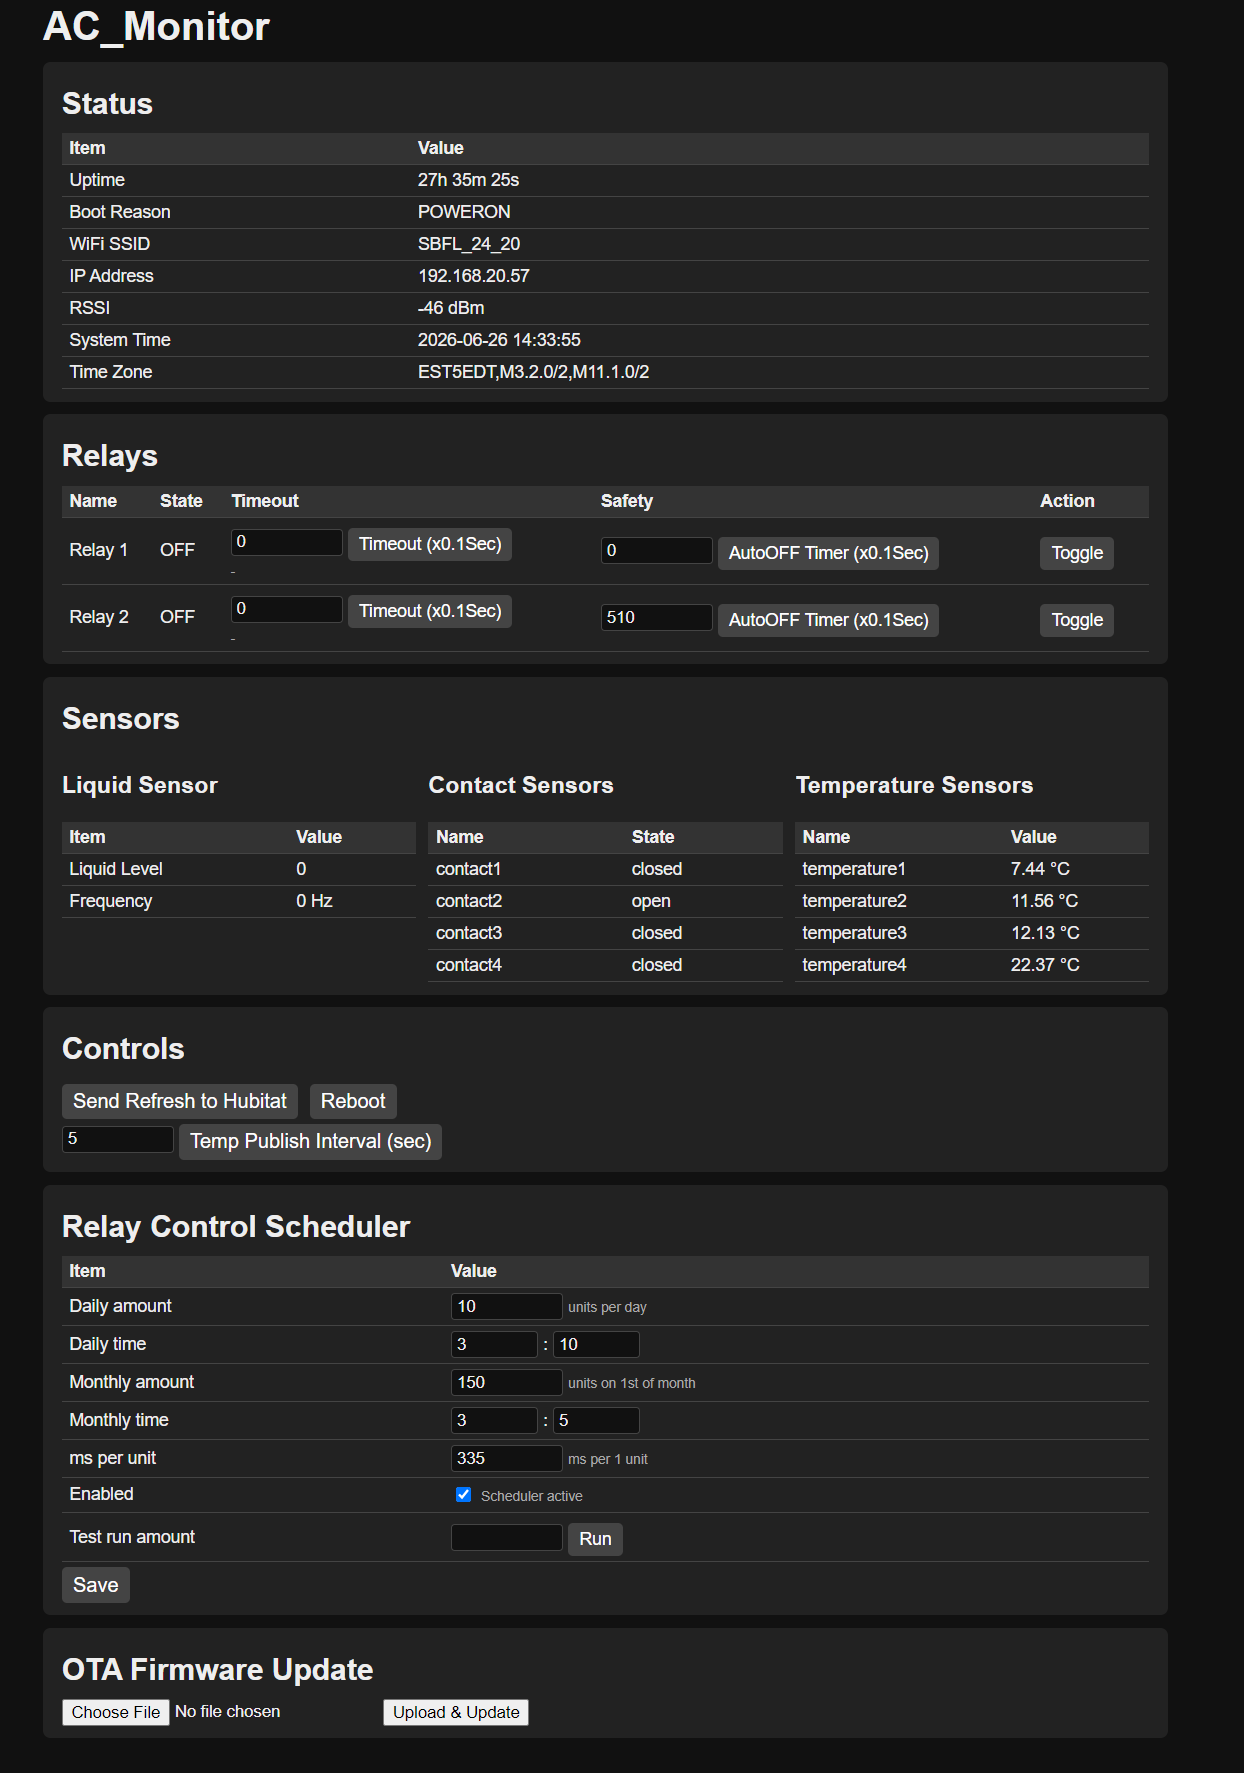Click Relay 1 Timeout (x0.1Sec) button
The image size is (1244, 1773).
[x=430, y=544]
